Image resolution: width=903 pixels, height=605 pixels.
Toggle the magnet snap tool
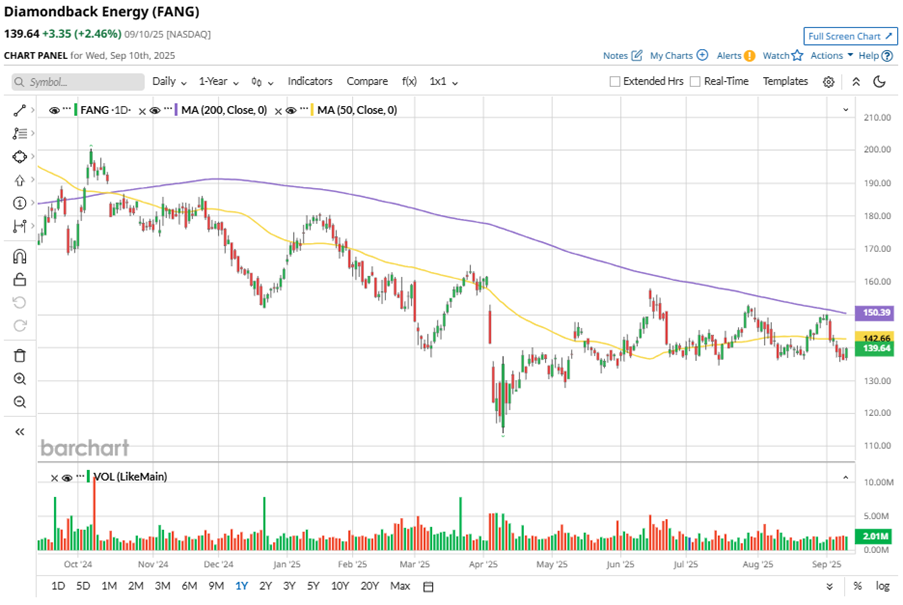[20, 256]
